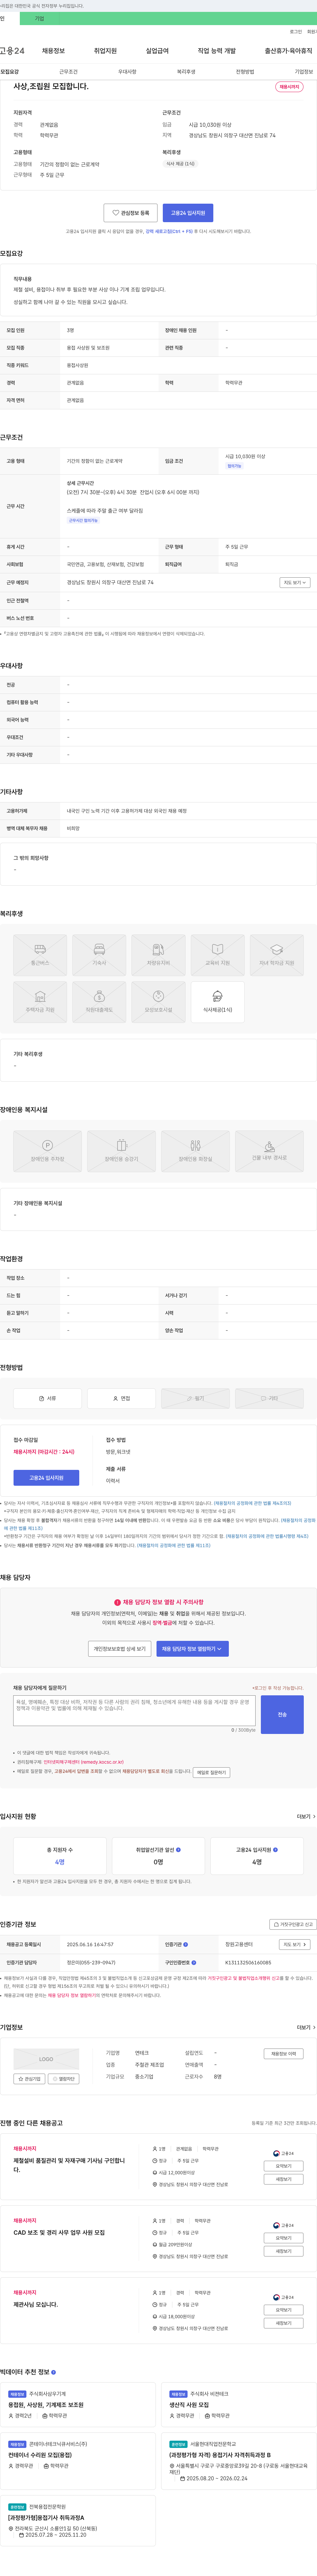Click the heart icon on 관심정보 등록
Image resolution: width=317 pixels, height=2576 pixels.
(116, 213)
